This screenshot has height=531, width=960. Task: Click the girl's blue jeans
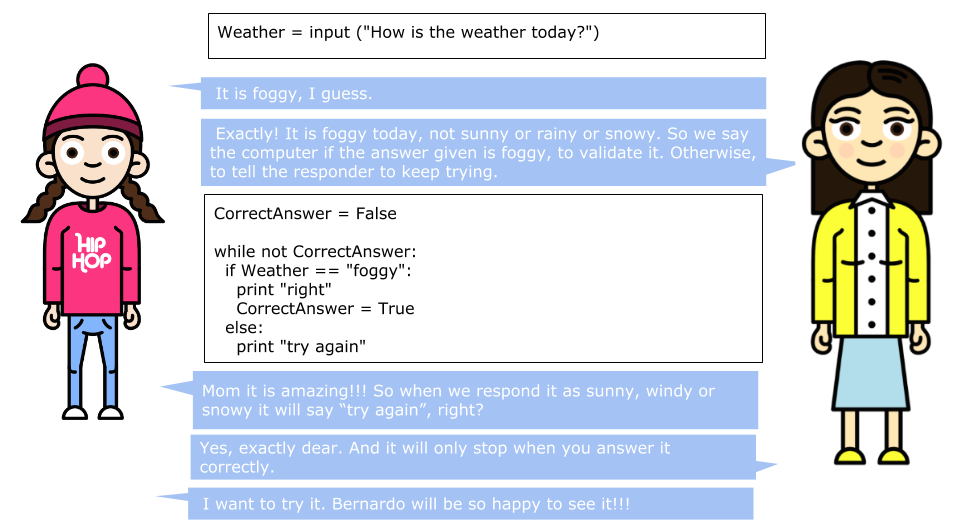tap(92, 350)
